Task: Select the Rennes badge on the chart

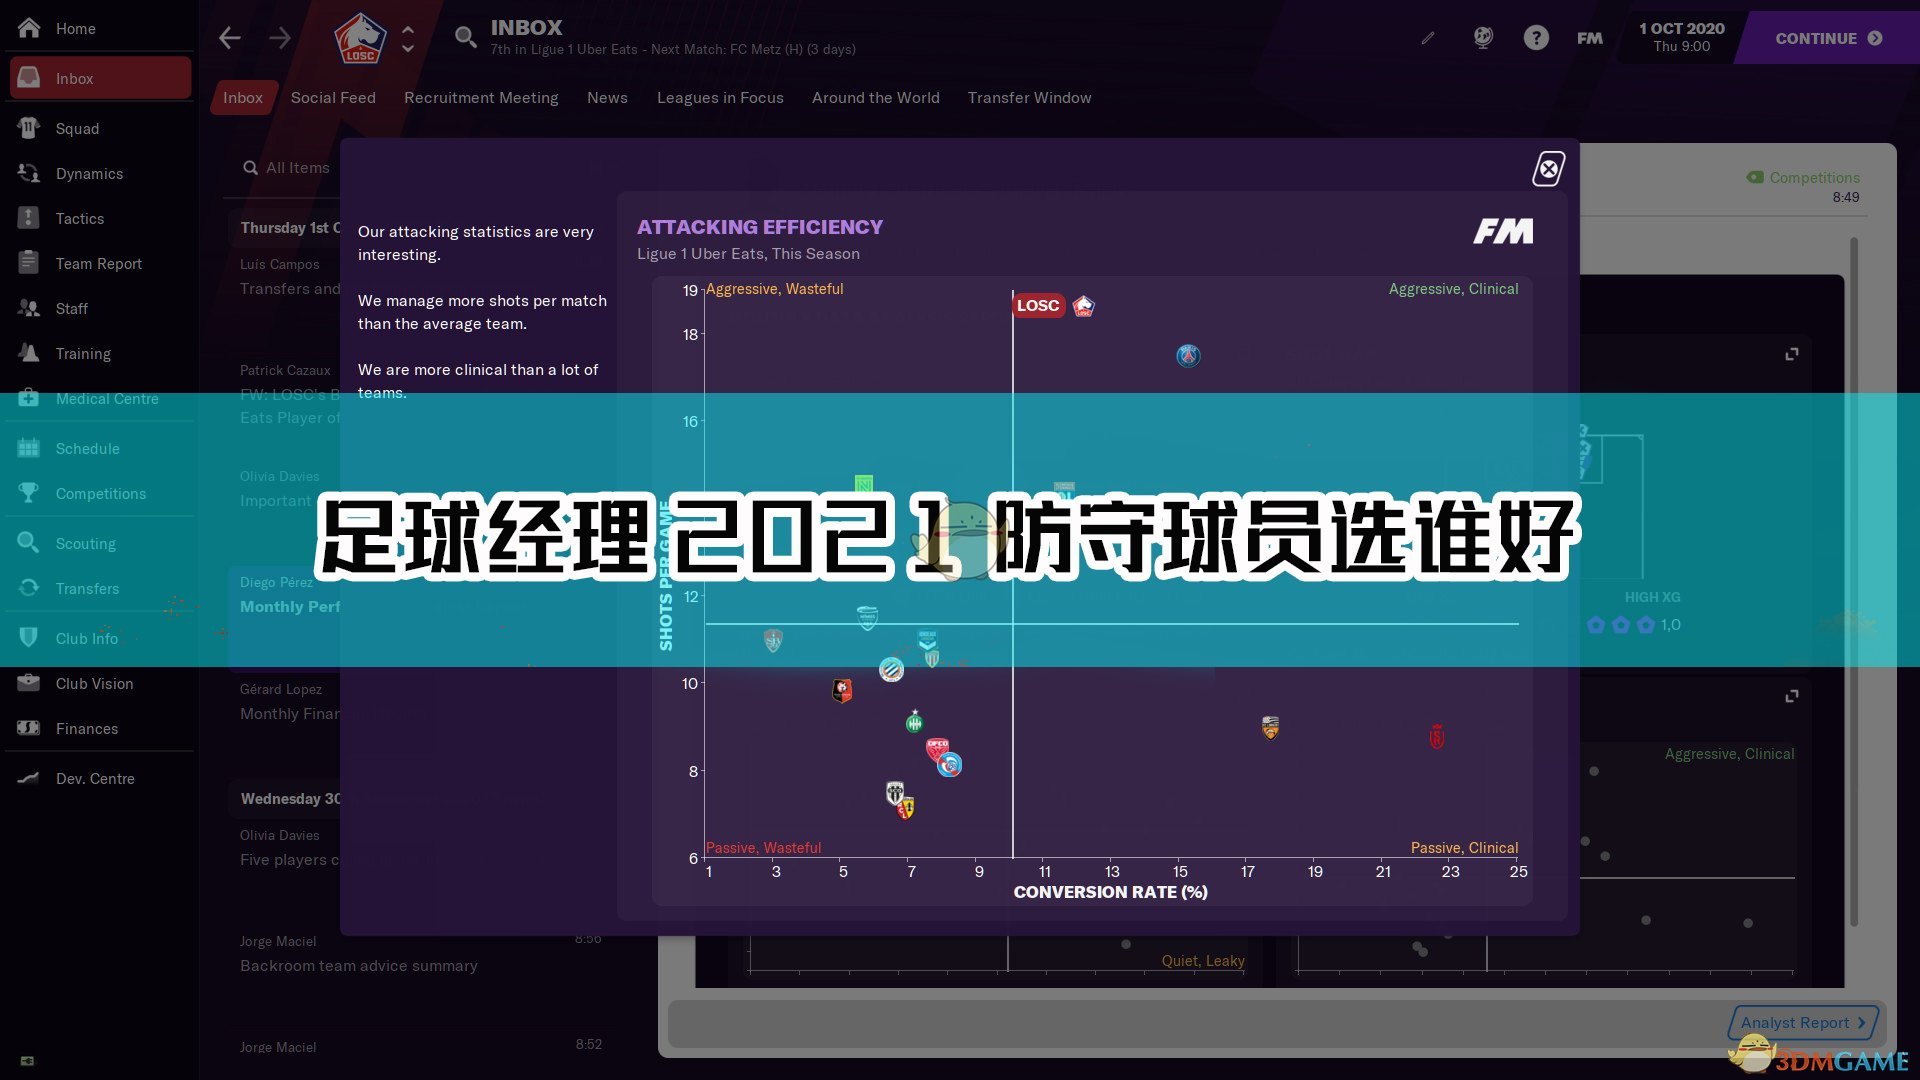Action: [842, 690]
